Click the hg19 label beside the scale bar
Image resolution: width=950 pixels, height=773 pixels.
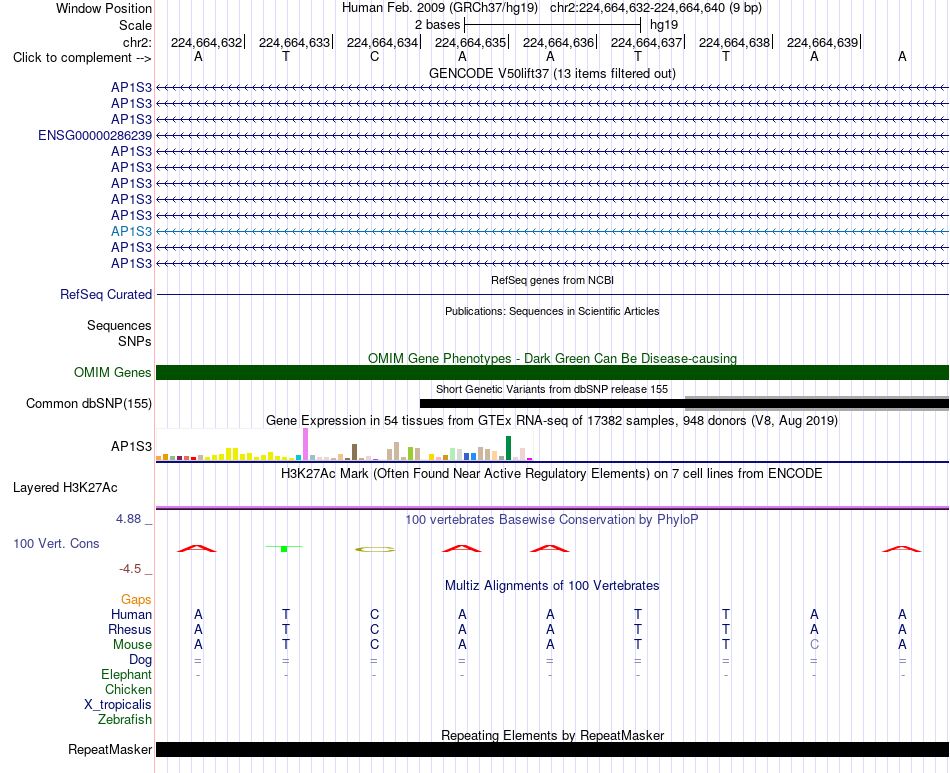[x=663, y=25]
